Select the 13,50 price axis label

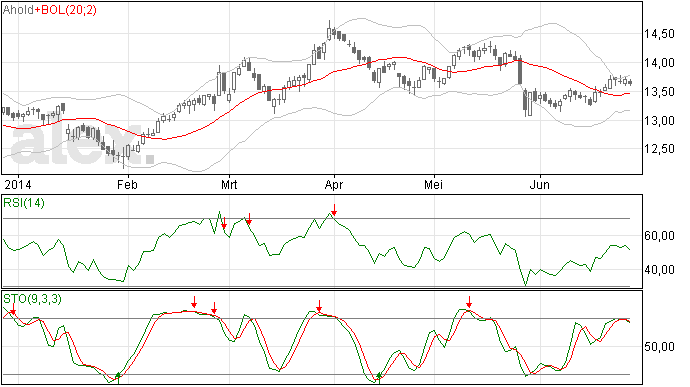[x=659, y=92]
